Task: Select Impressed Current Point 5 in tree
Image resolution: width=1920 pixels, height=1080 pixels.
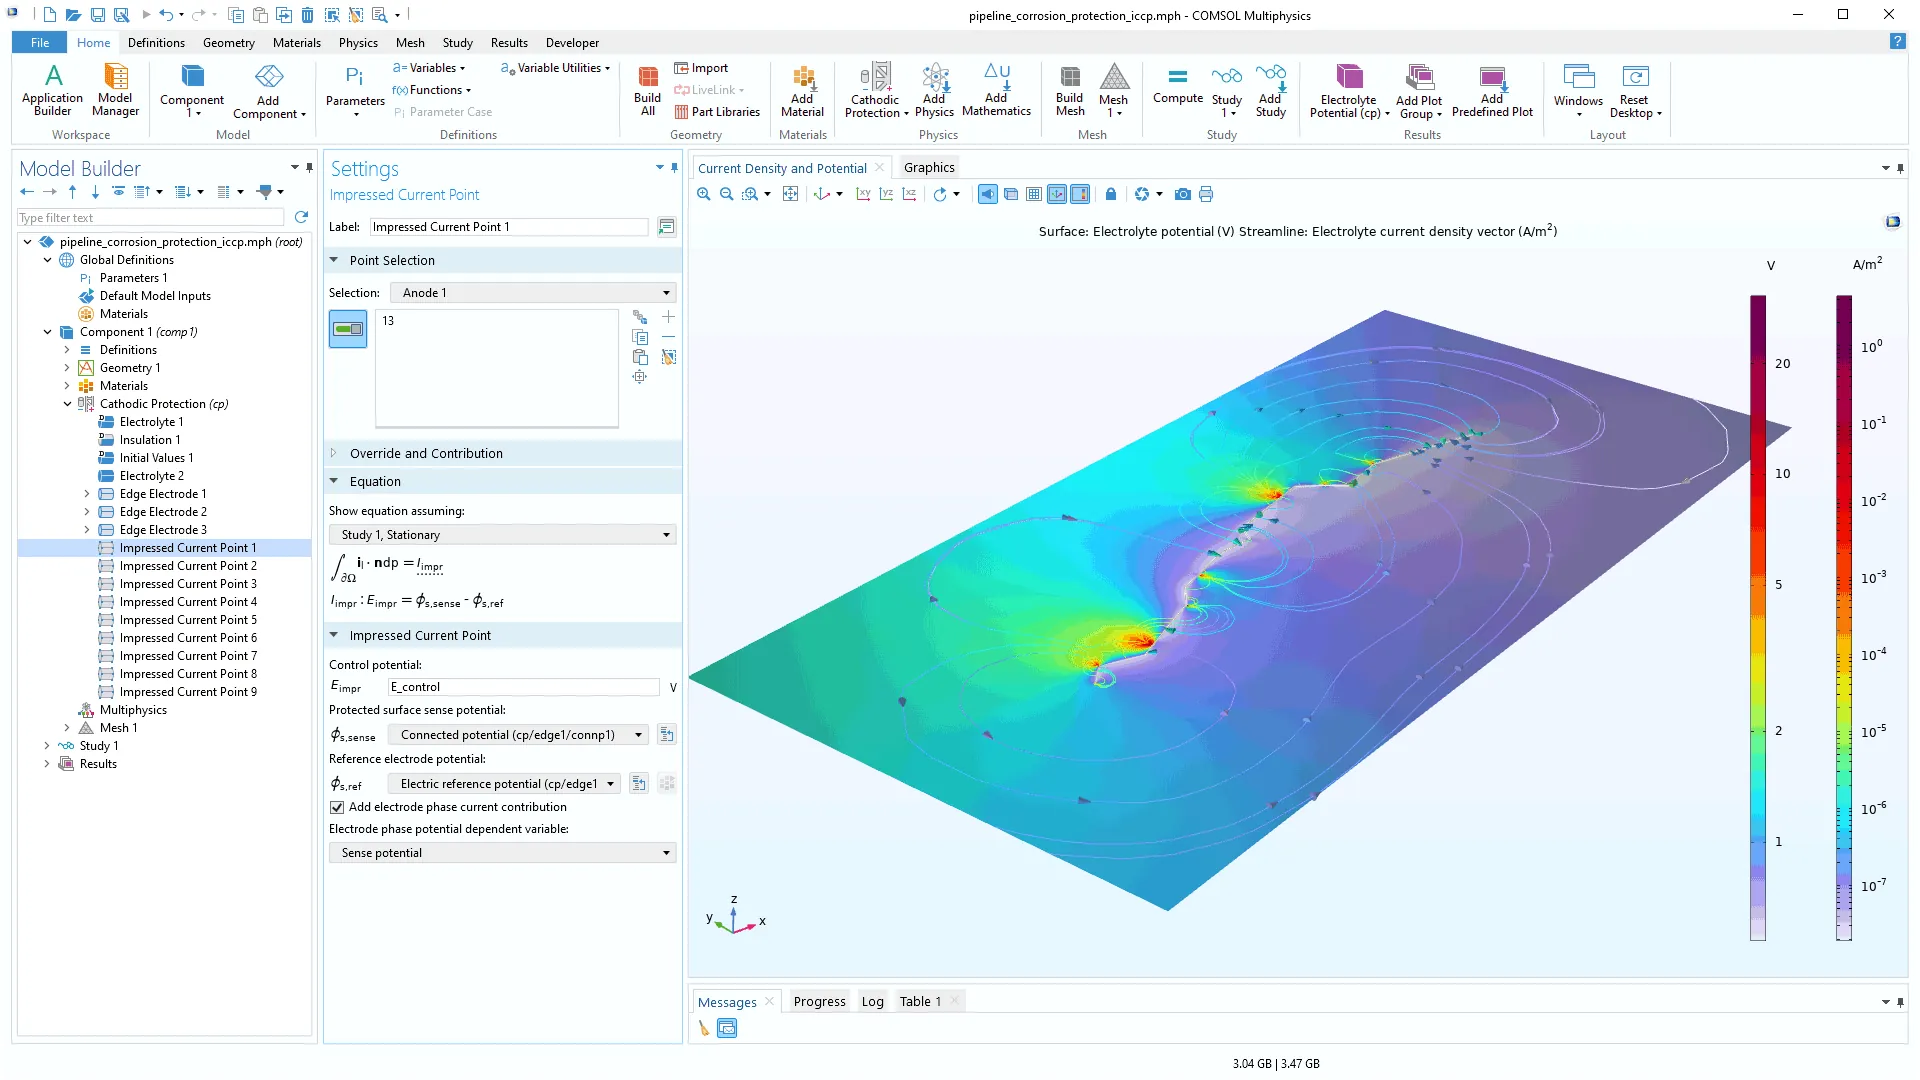Action: click(188, 620)
